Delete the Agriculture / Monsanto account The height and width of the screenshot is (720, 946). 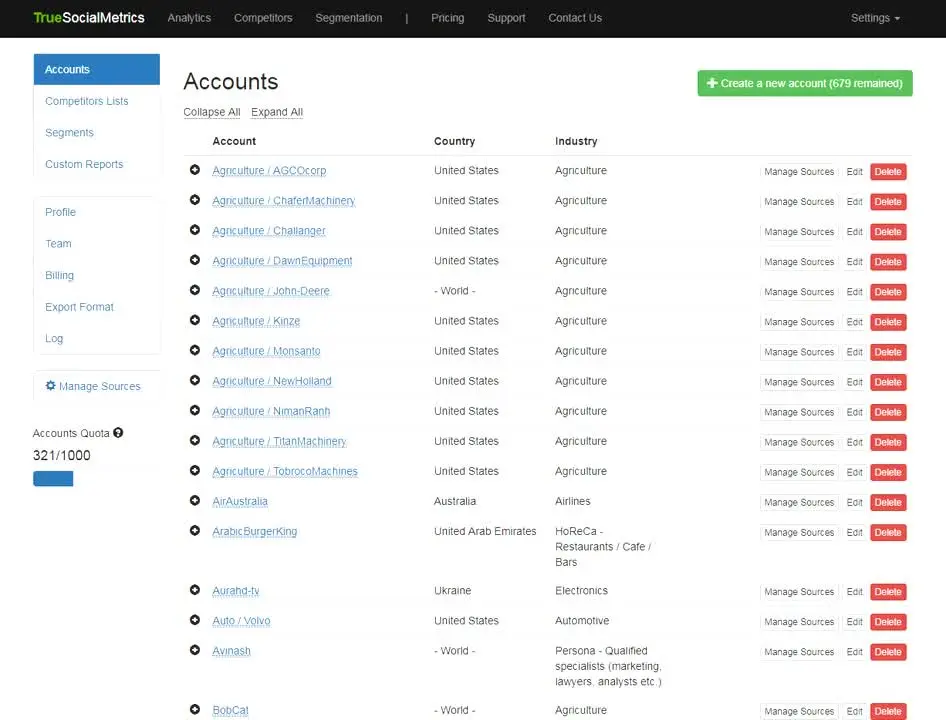(887, 352)
